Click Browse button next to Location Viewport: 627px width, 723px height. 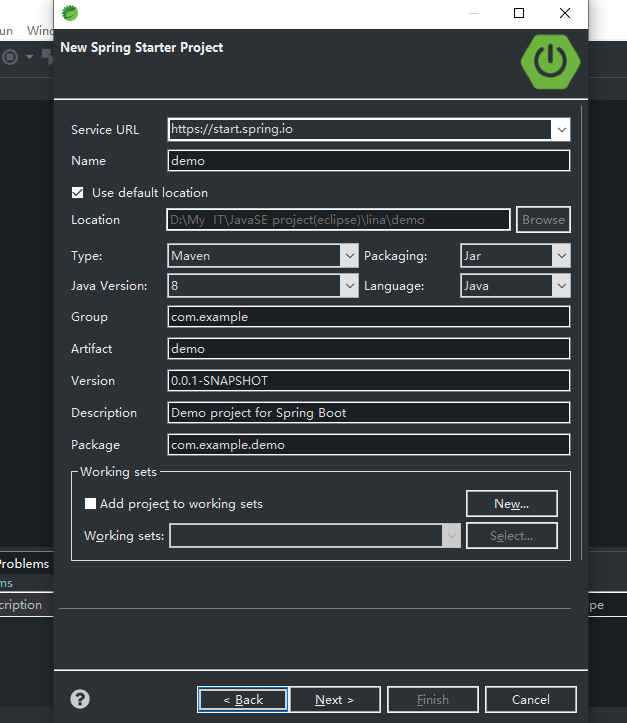(543, 219)
